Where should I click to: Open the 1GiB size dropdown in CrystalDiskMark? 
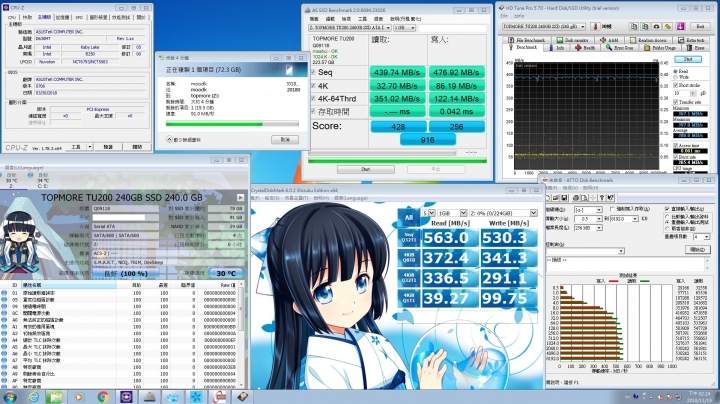coord(452,213)
